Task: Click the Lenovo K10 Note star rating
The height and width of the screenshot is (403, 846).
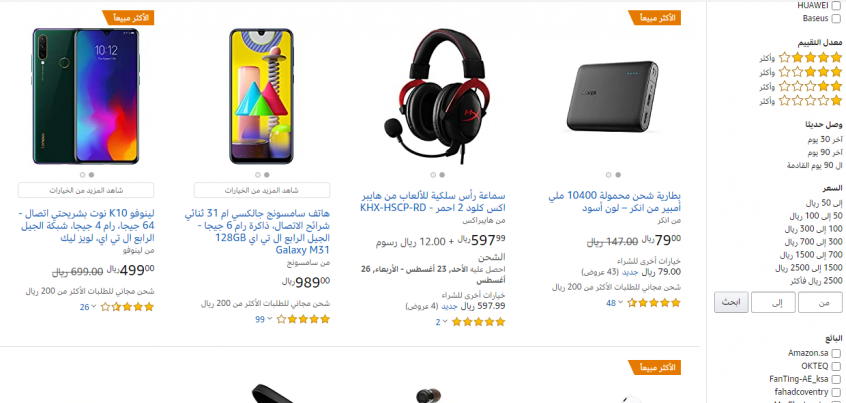Action: pos(127,307)
